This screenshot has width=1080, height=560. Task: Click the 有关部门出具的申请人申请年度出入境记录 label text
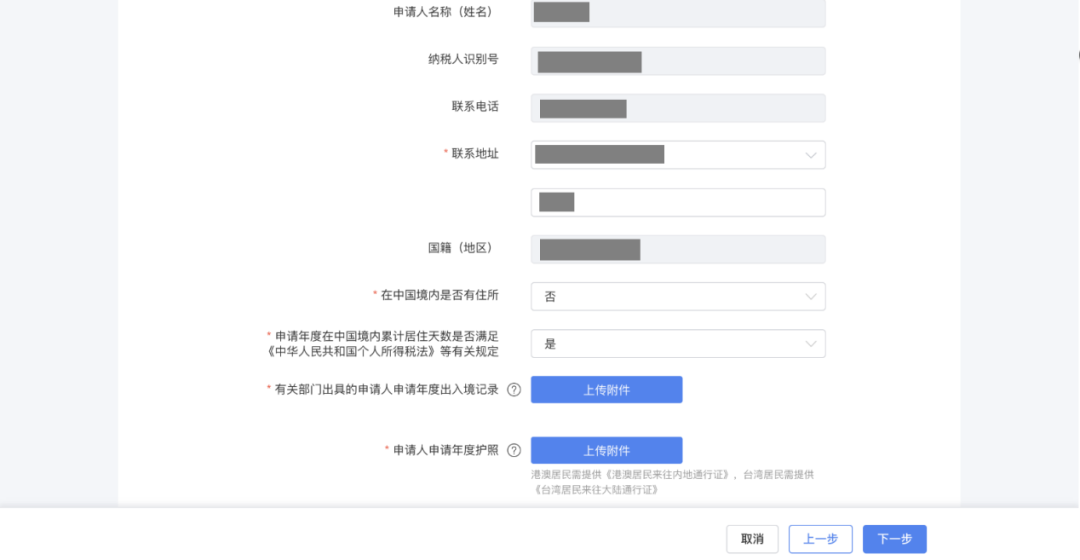pyautogui.click(x=386, y=390)
